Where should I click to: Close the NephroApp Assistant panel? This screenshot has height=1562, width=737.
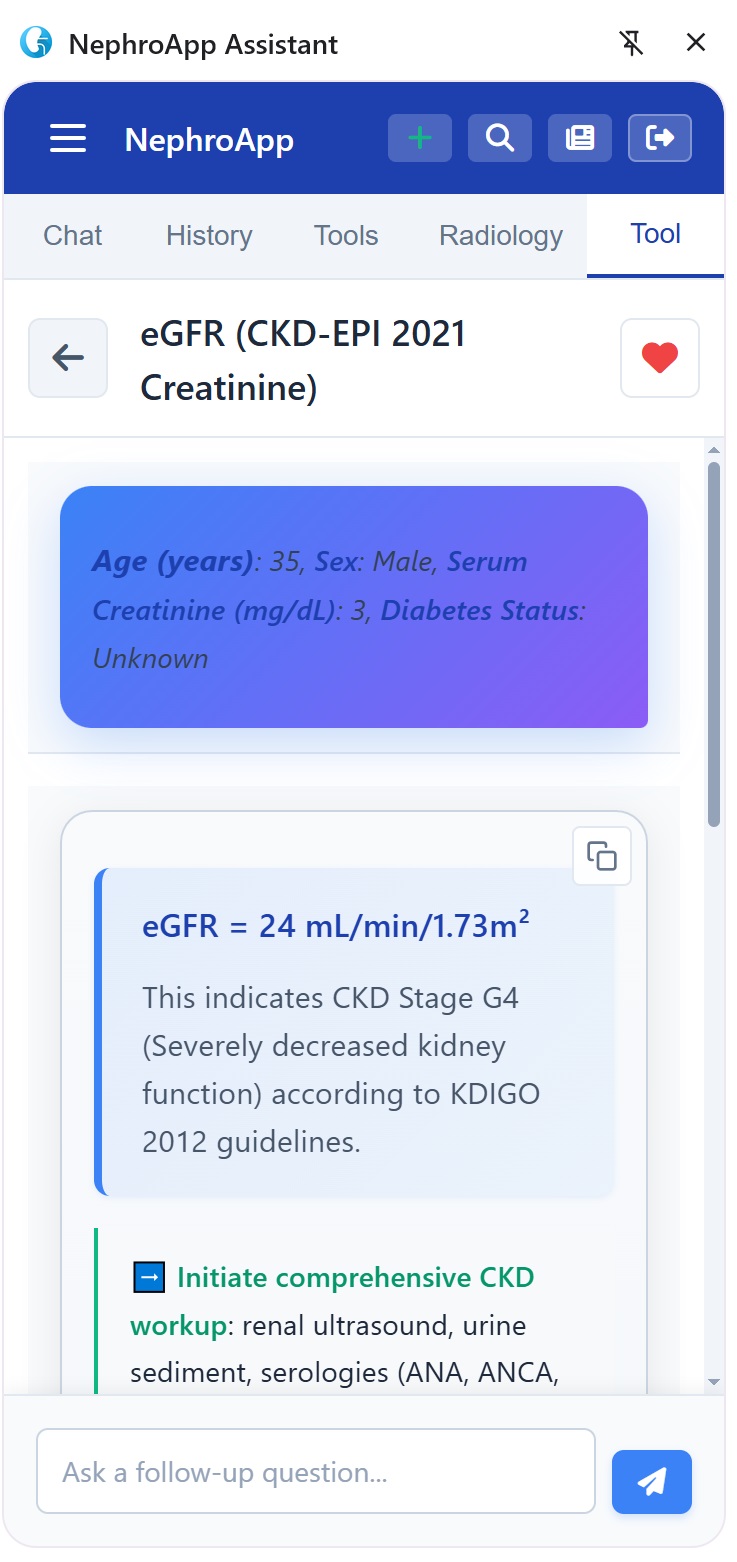696,43
